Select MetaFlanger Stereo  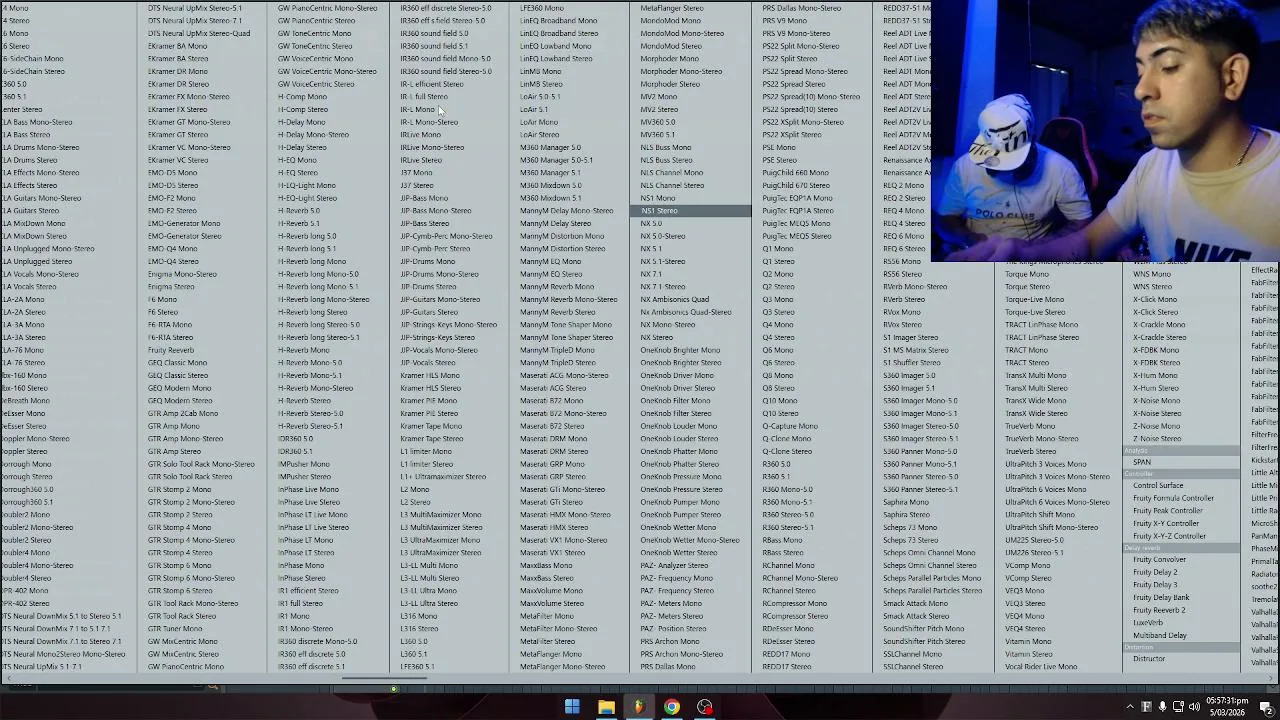(x=672, y=8)
